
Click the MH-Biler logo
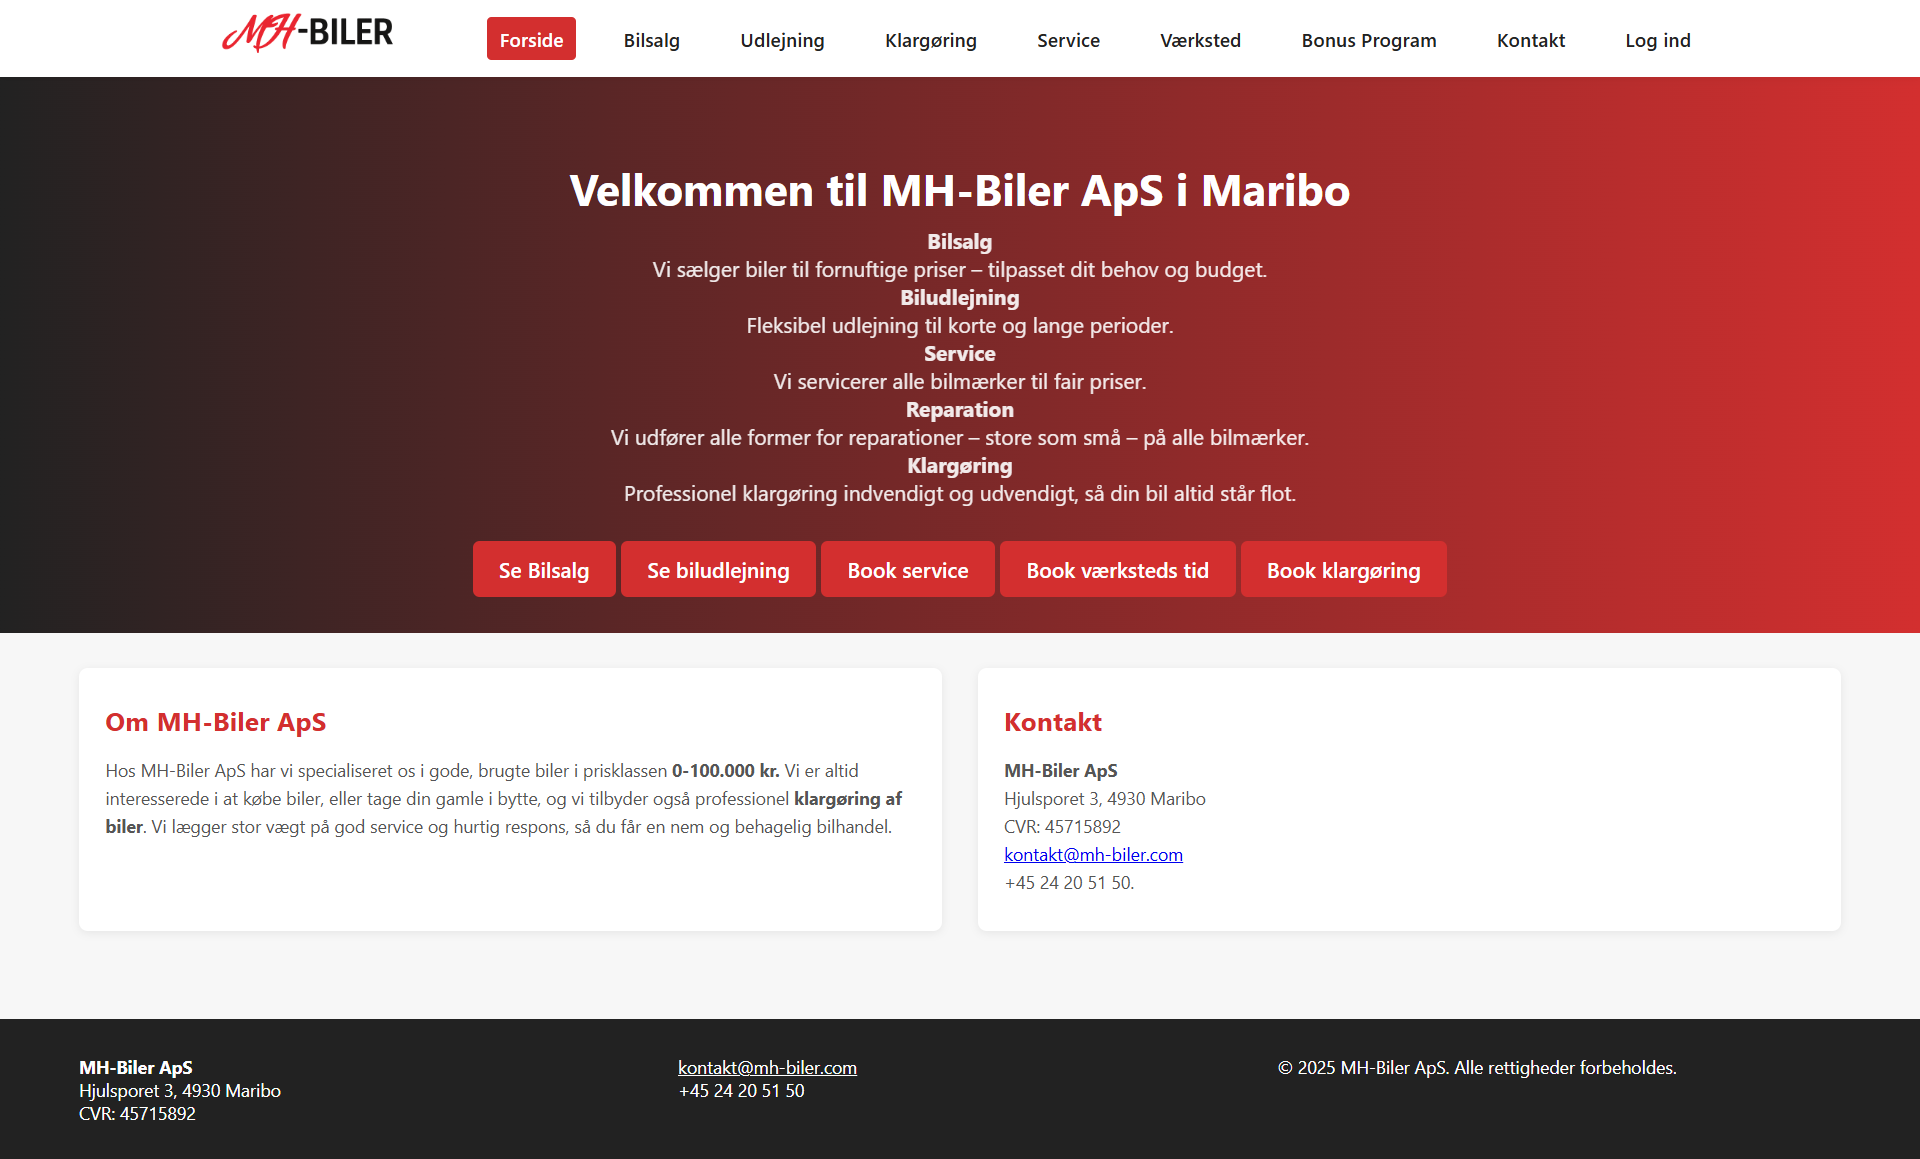coord(307,34)
